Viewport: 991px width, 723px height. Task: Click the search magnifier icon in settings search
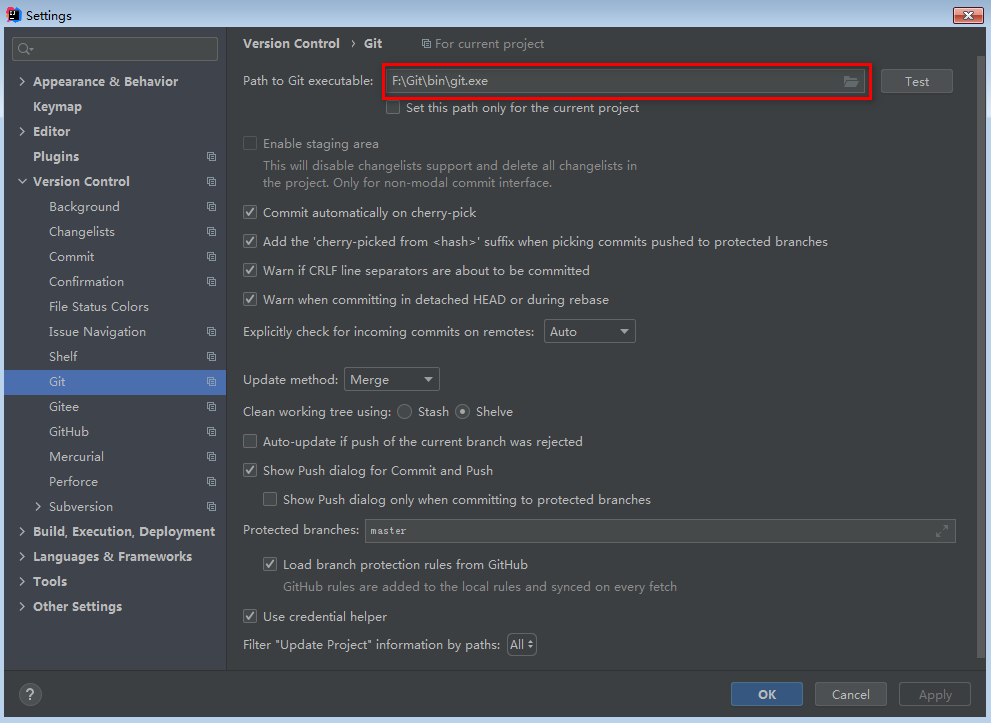coord(25,49)
